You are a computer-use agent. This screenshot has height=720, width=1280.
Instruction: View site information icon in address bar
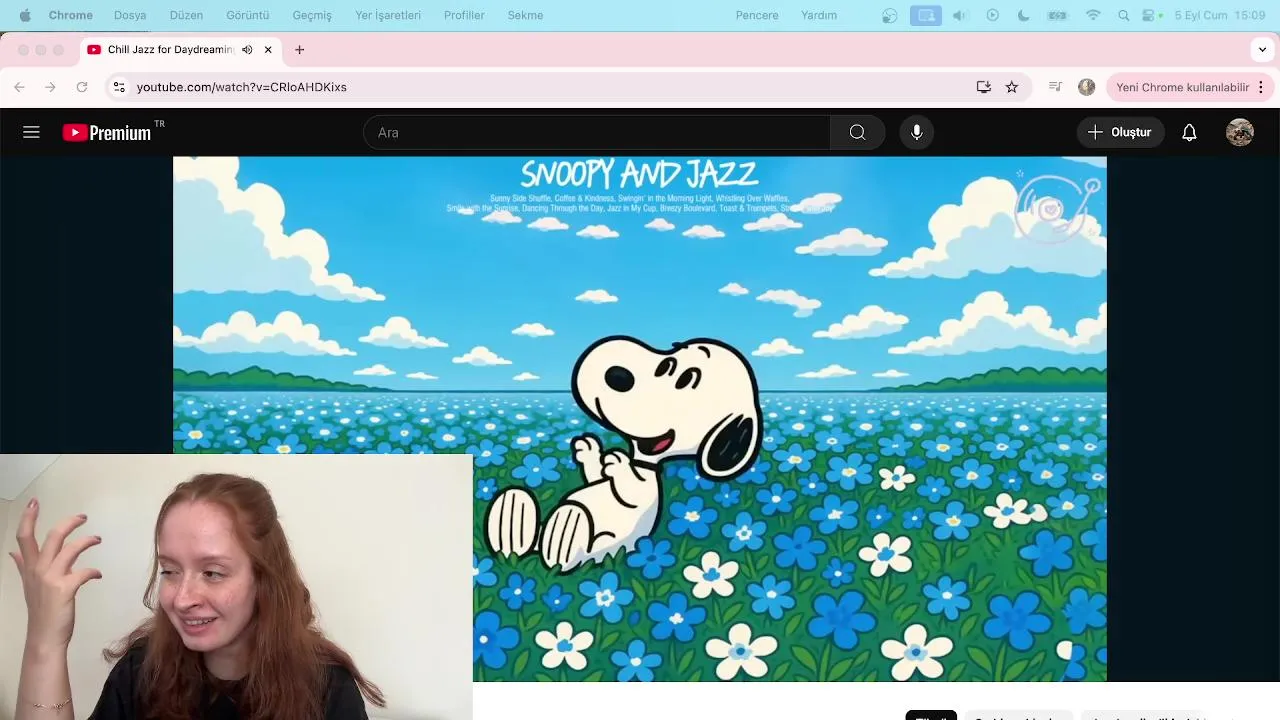click(x=119, y=87)
